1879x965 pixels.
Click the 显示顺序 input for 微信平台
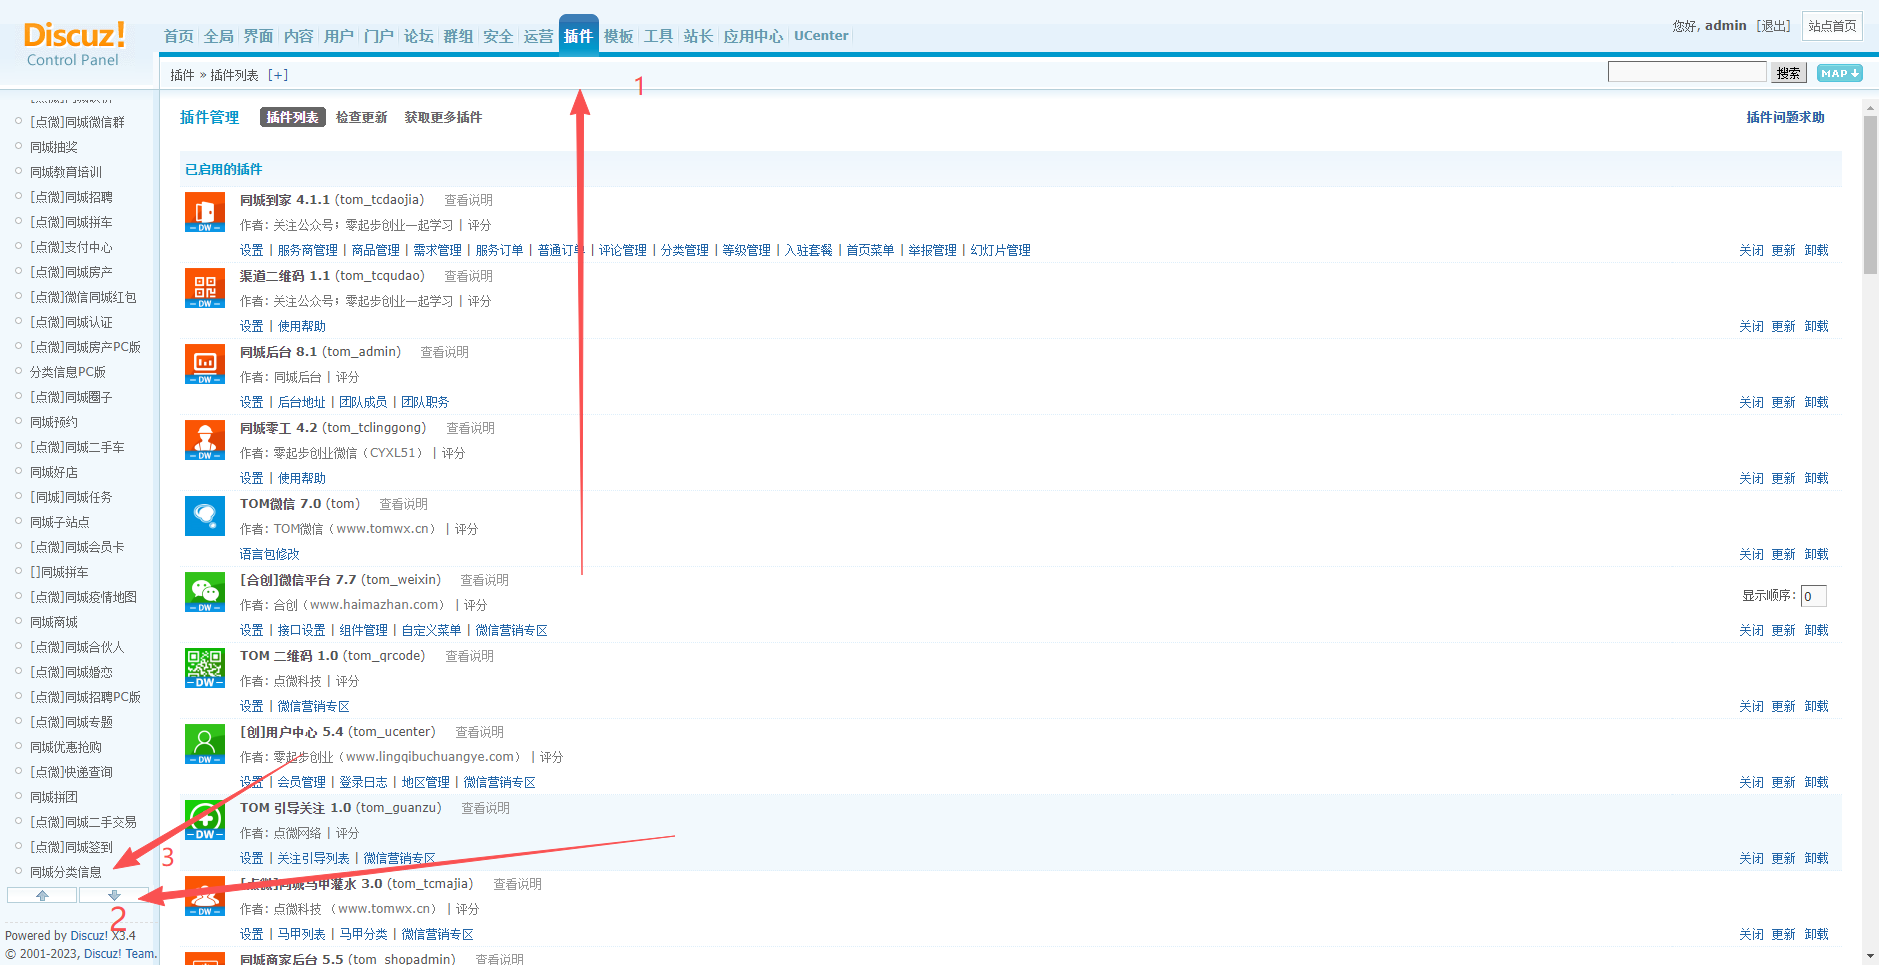point(1813,596)
